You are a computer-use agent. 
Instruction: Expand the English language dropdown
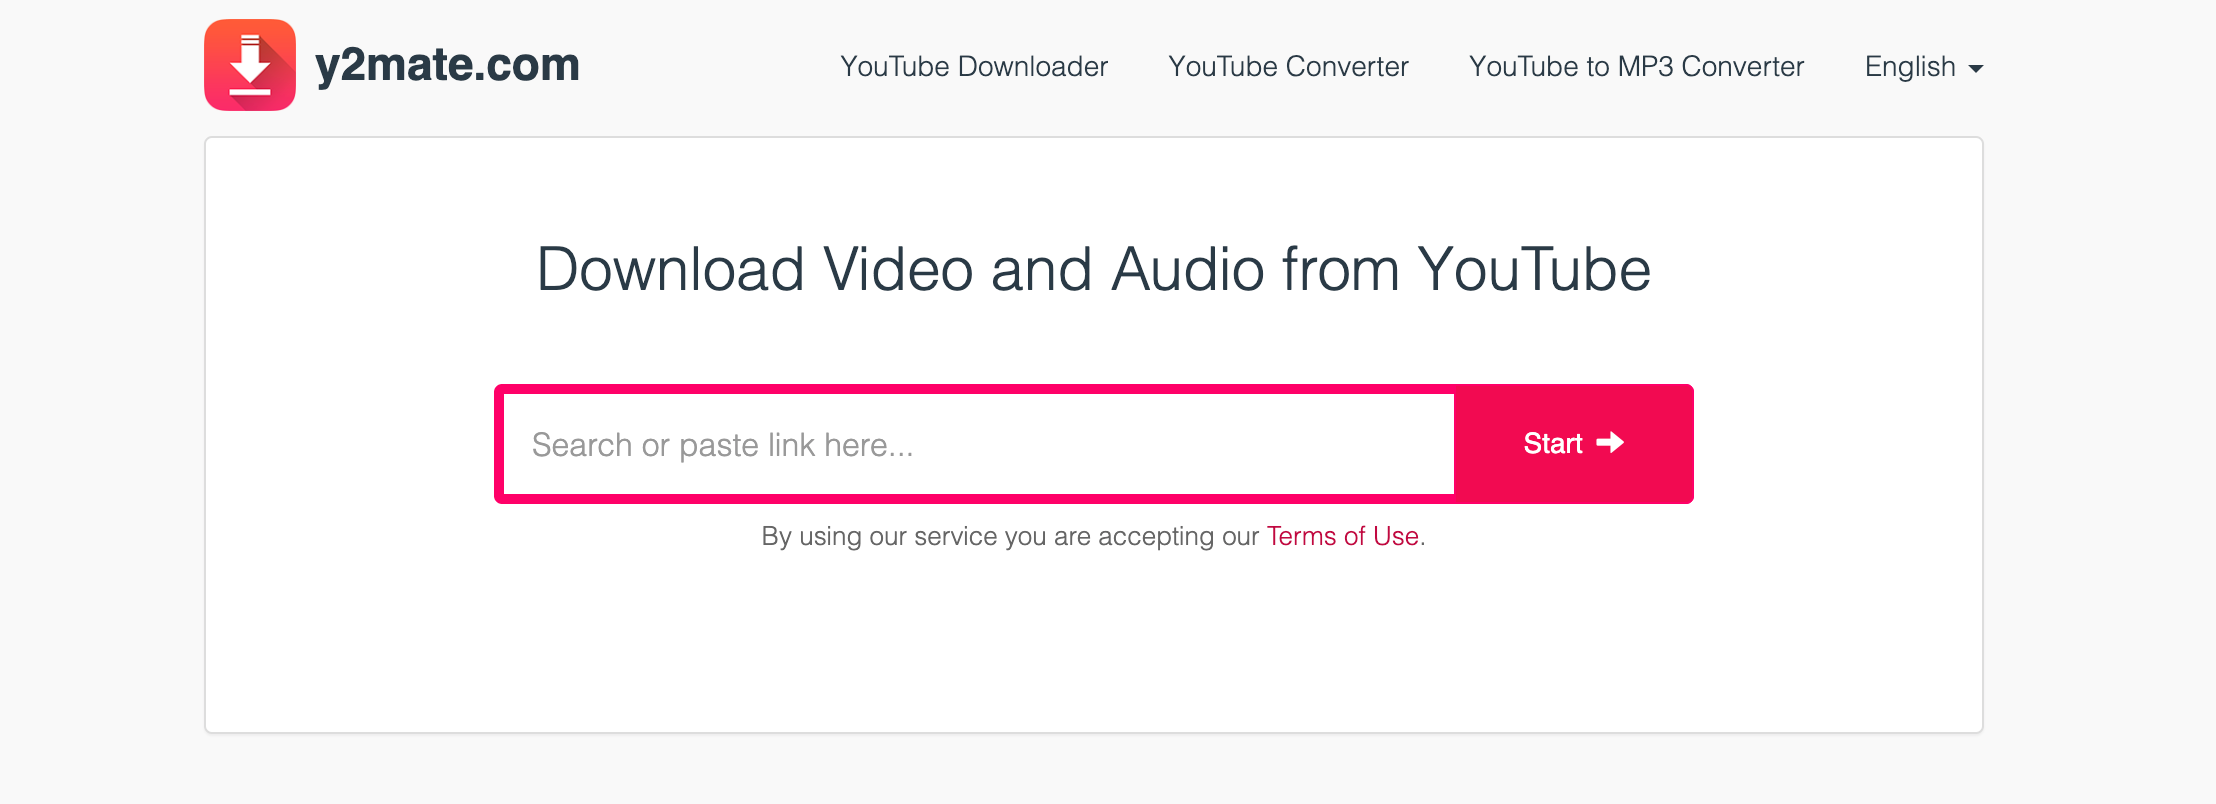pyautogui.click(x=1924, y=66)
